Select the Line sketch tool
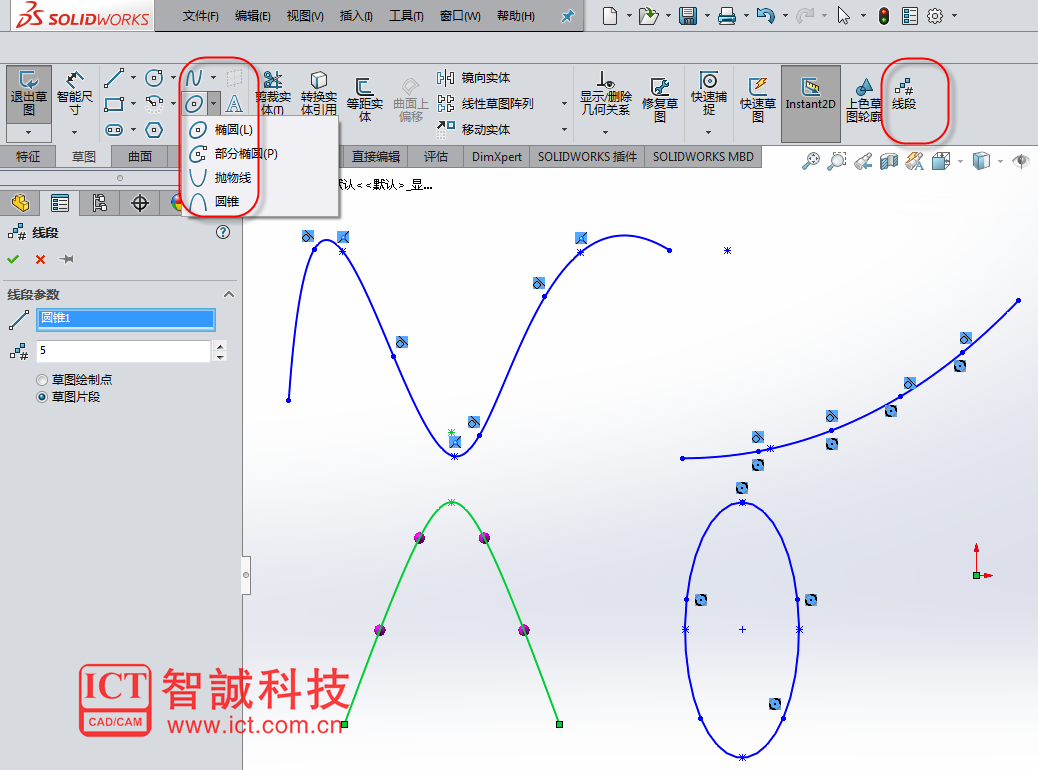The image size is (1038, 770). pyautogui.click(x=114, y=78)
